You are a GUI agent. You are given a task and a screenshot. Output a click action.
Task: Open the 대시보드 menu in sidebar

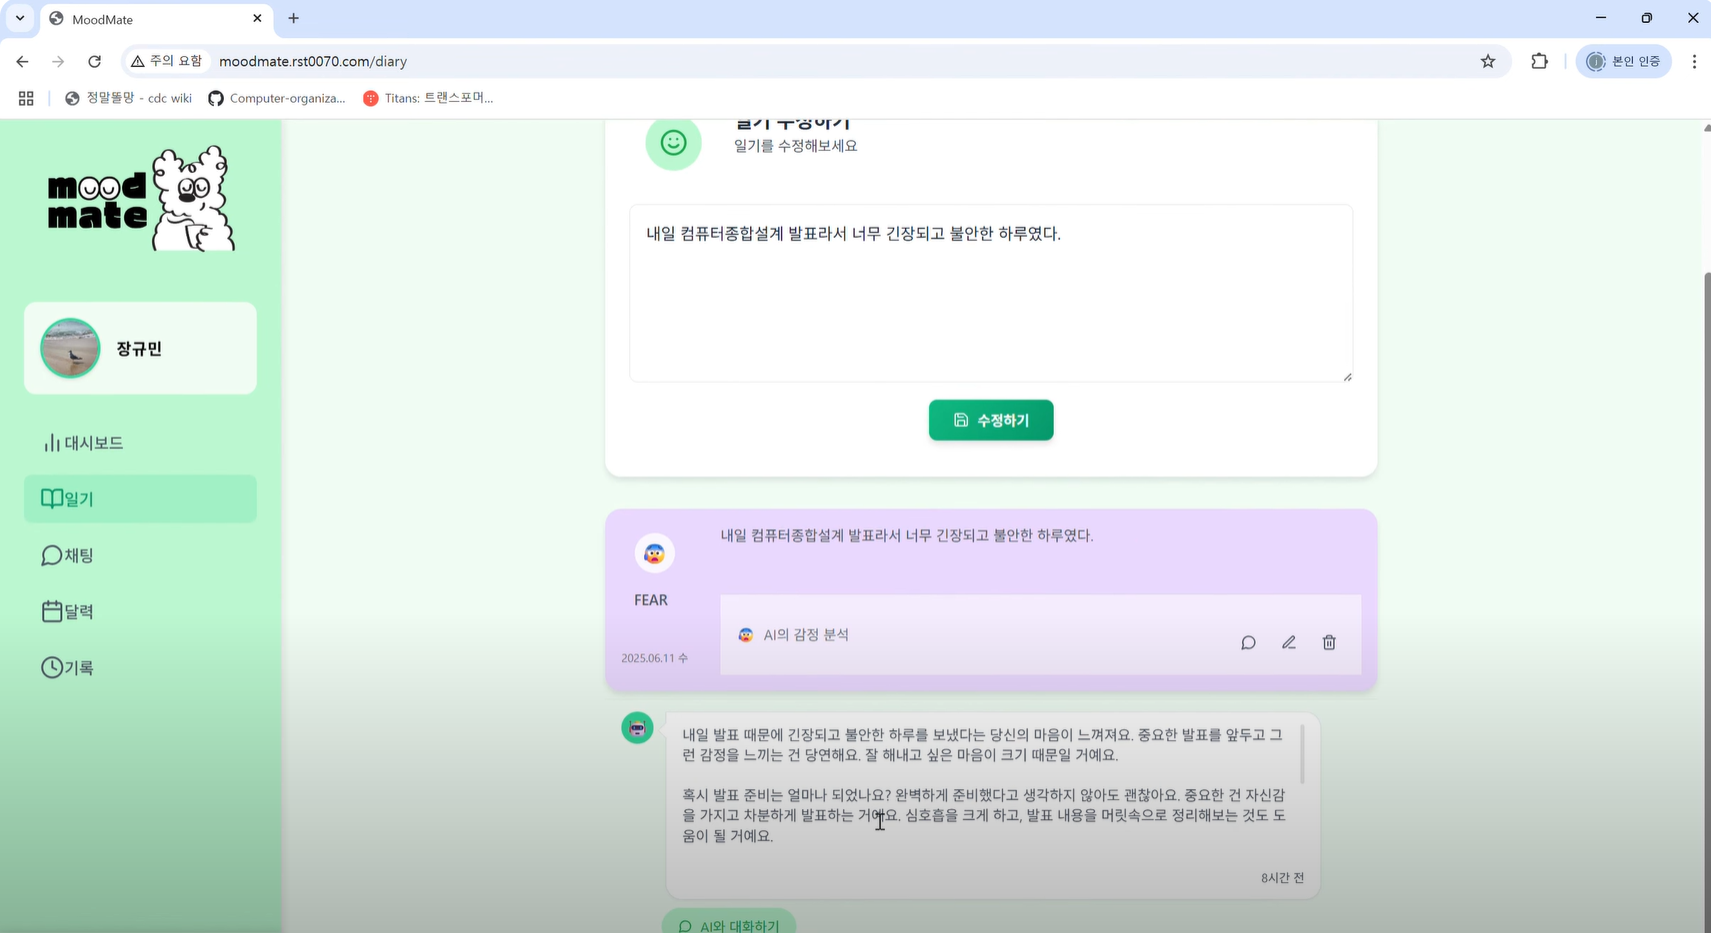pos(83,443)
